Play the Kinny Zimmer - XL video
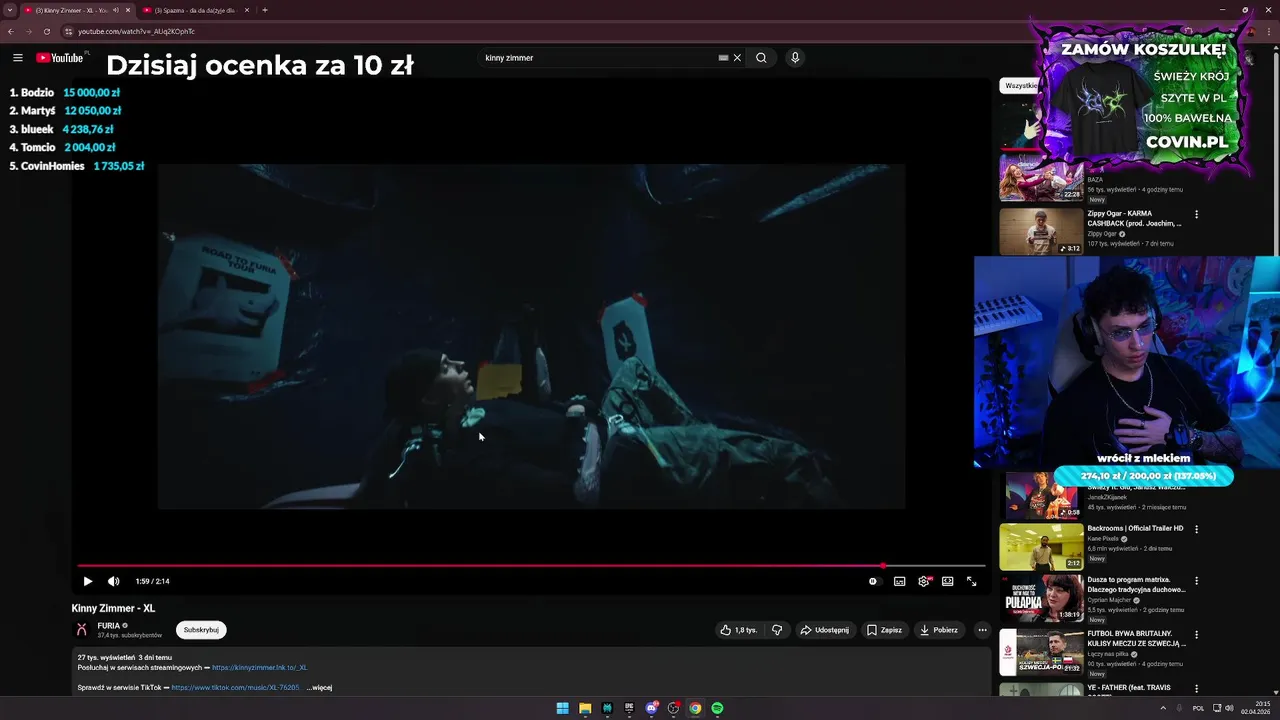This screenshot has width=1280, height=720. tap(88, 581)
